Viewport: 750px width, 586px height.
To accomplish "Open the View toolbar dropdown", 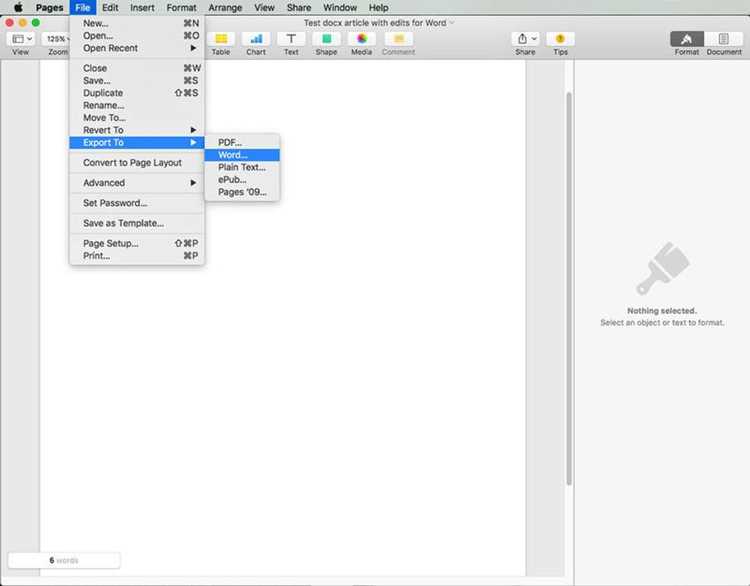I will [x=21, y=39].
